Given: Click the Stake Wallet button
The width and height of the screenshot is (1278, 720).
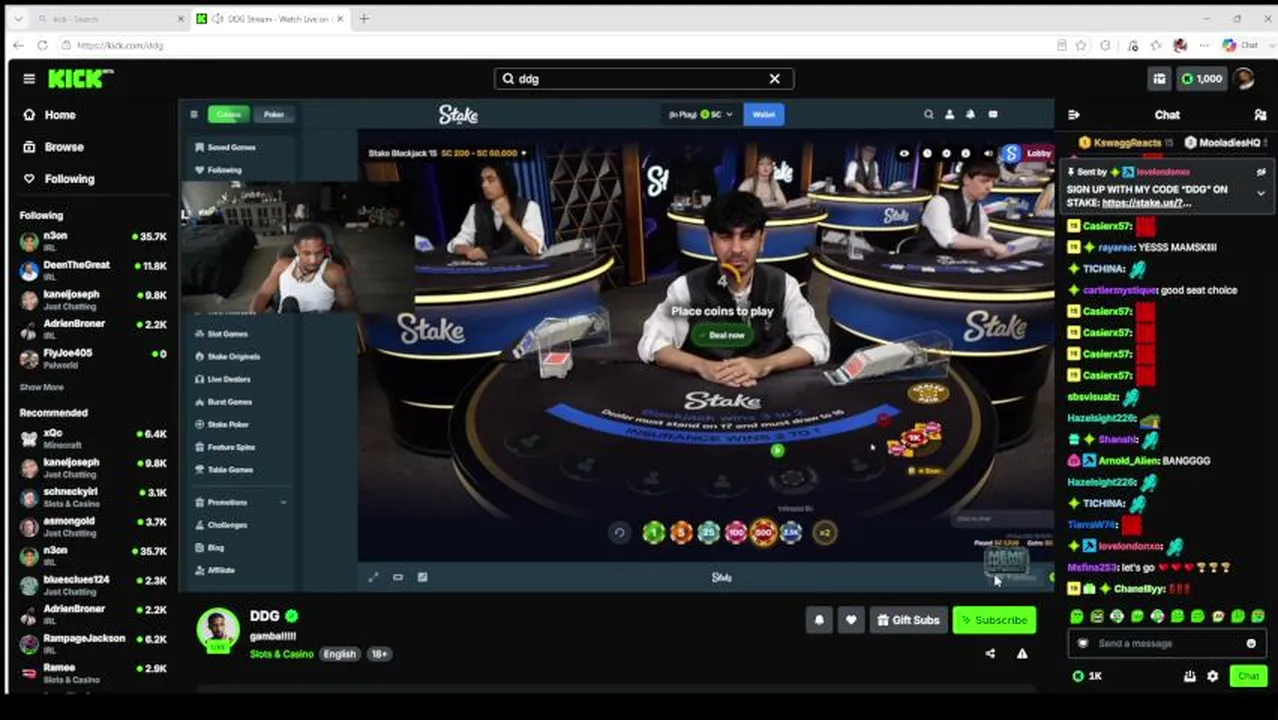Looking at the screenshot, I should 764,115.
